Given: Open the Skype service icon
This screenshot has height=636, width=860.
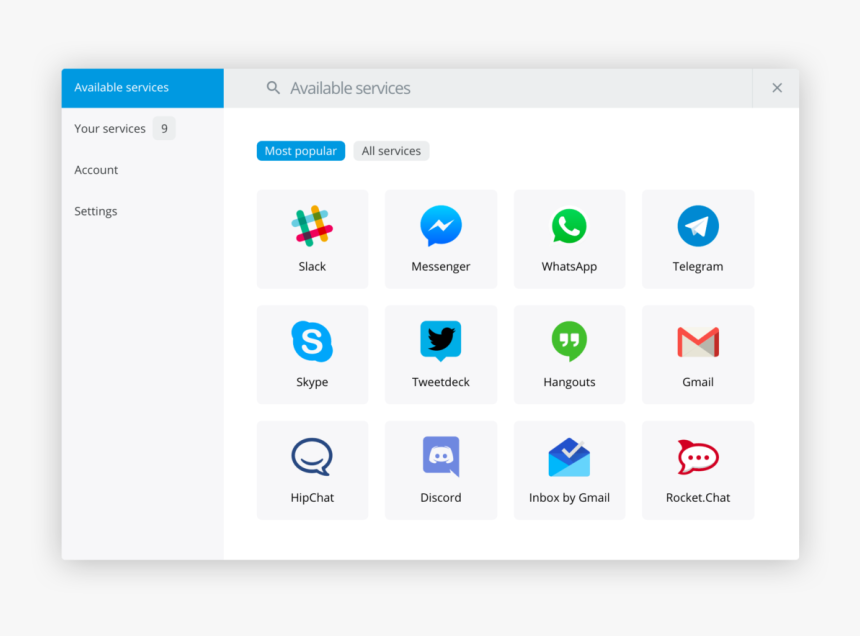Looking at the screenshot, I should (x=312, y=342).
